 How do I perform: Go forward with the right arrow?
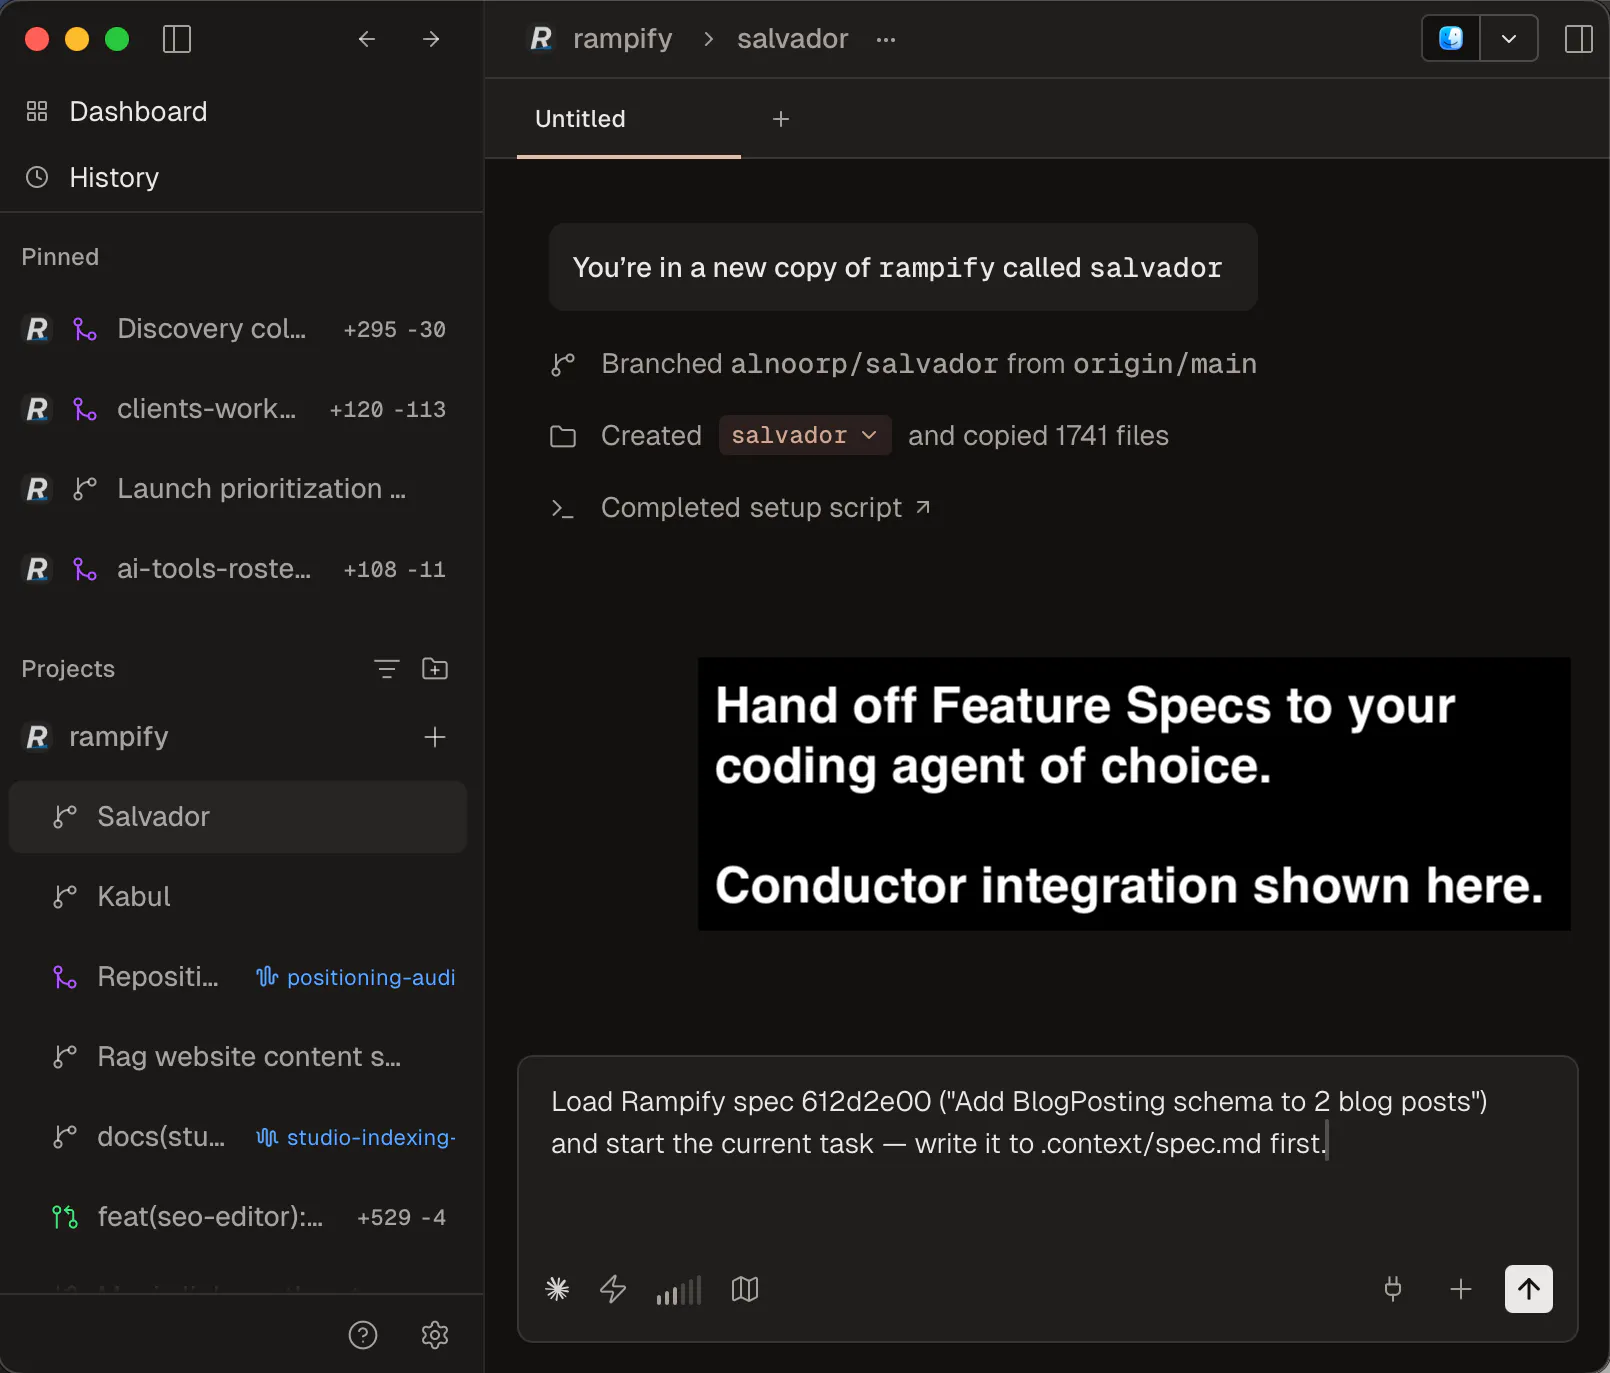pyautogui.click(x=431, y=39)
